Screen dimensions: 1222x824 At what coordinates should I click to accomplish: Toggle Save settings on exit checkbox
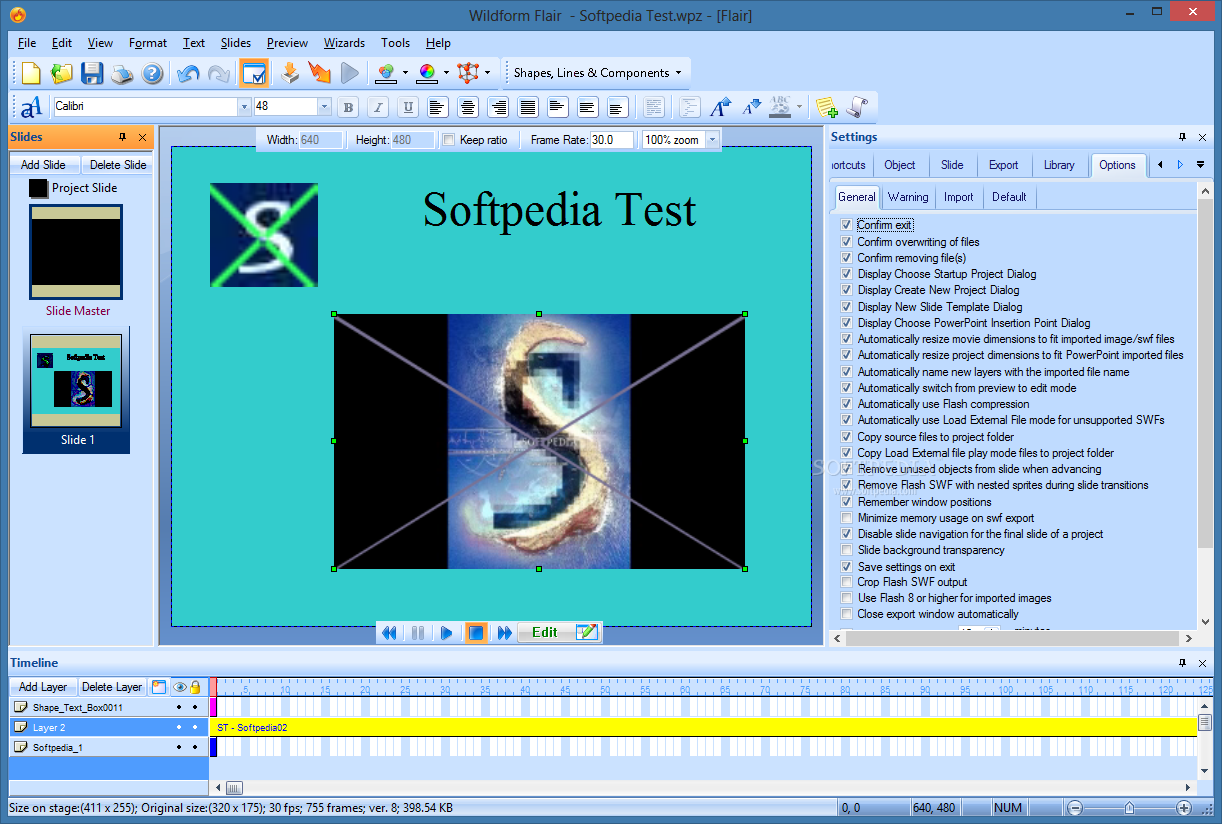(x=847, y=567)
